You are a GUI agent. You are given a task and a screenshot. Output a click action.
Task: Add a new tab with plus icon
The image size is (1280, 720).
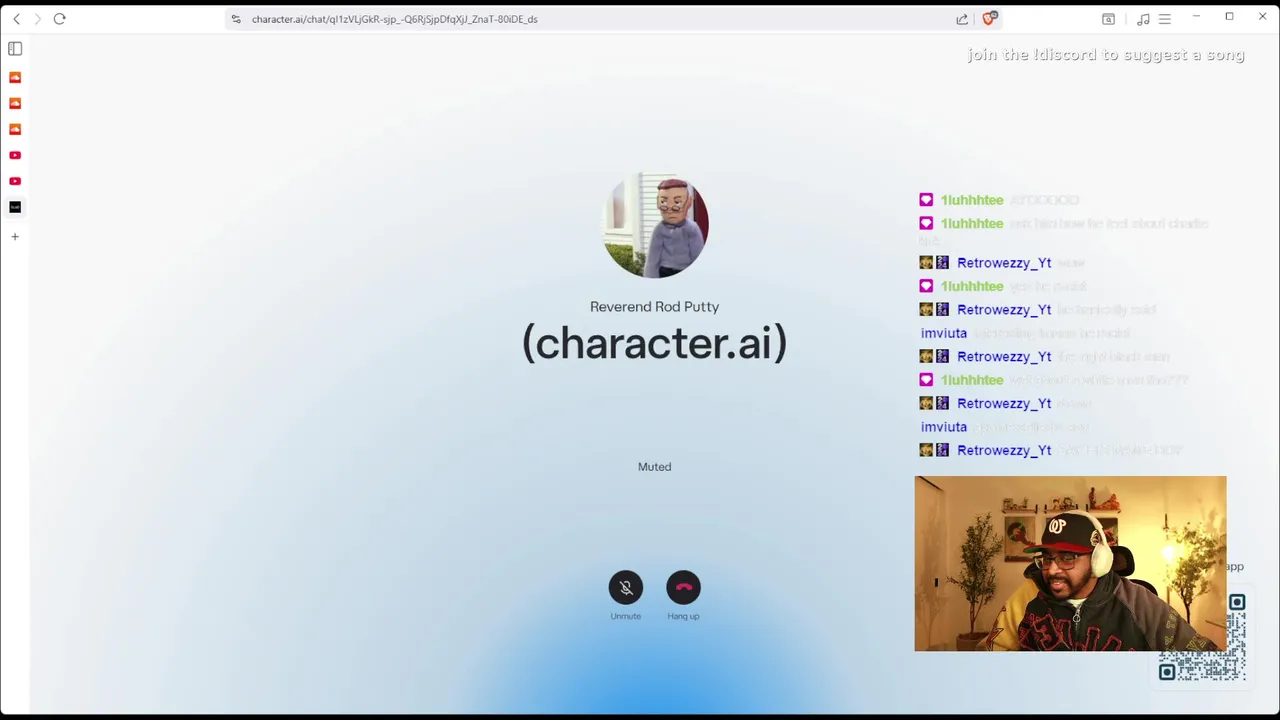point(15,237)
